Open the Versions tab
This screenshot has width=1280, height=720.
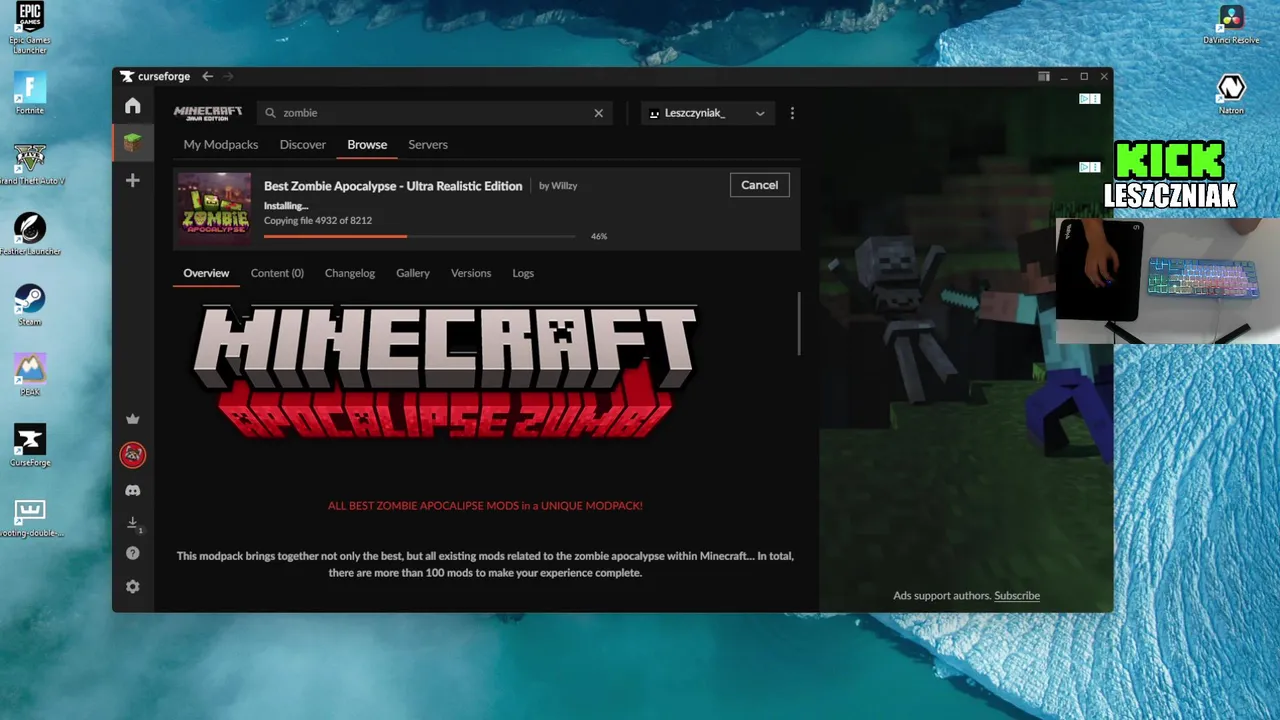[x=471, y=273]
